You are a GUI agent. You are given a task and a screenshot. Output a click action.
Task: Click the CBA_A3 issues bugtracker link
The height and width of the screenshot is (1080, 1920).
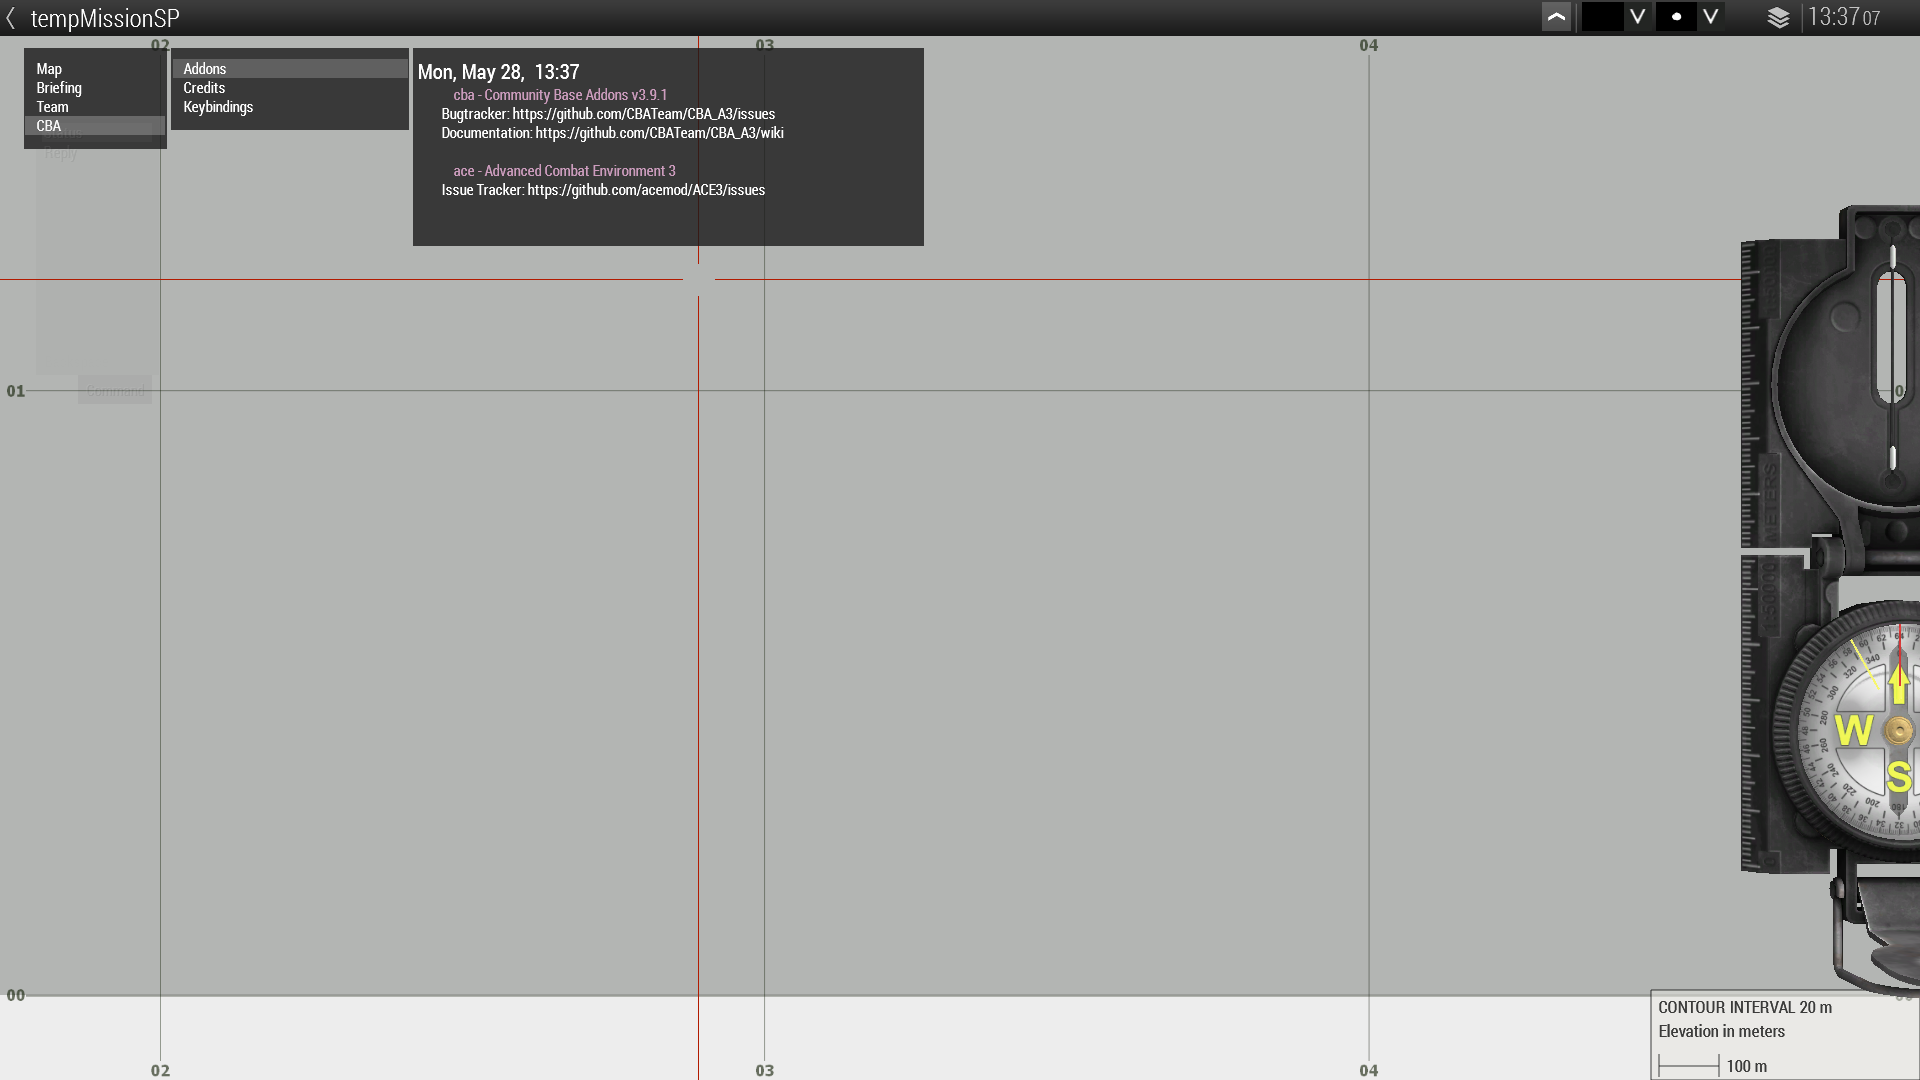(x=643, y=114)
